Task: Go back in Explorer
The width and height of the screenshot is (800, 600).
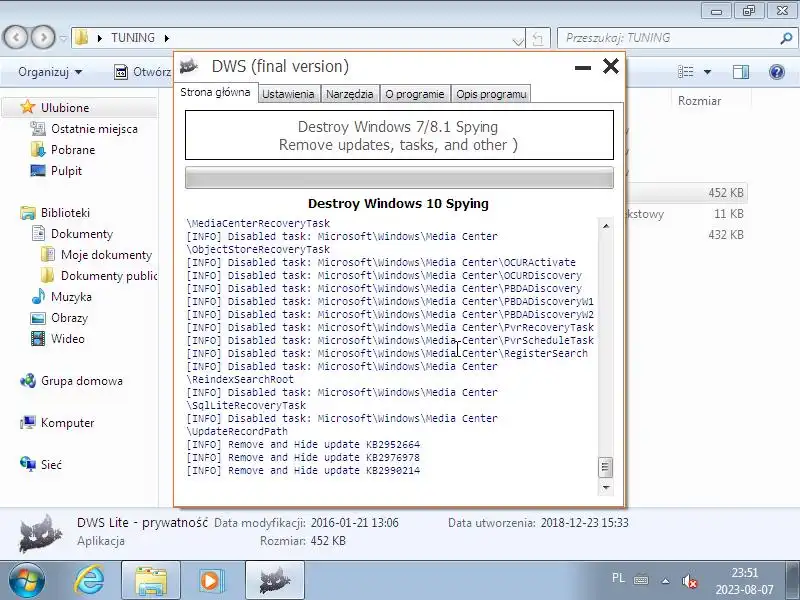Action: [x=16, y=37]
